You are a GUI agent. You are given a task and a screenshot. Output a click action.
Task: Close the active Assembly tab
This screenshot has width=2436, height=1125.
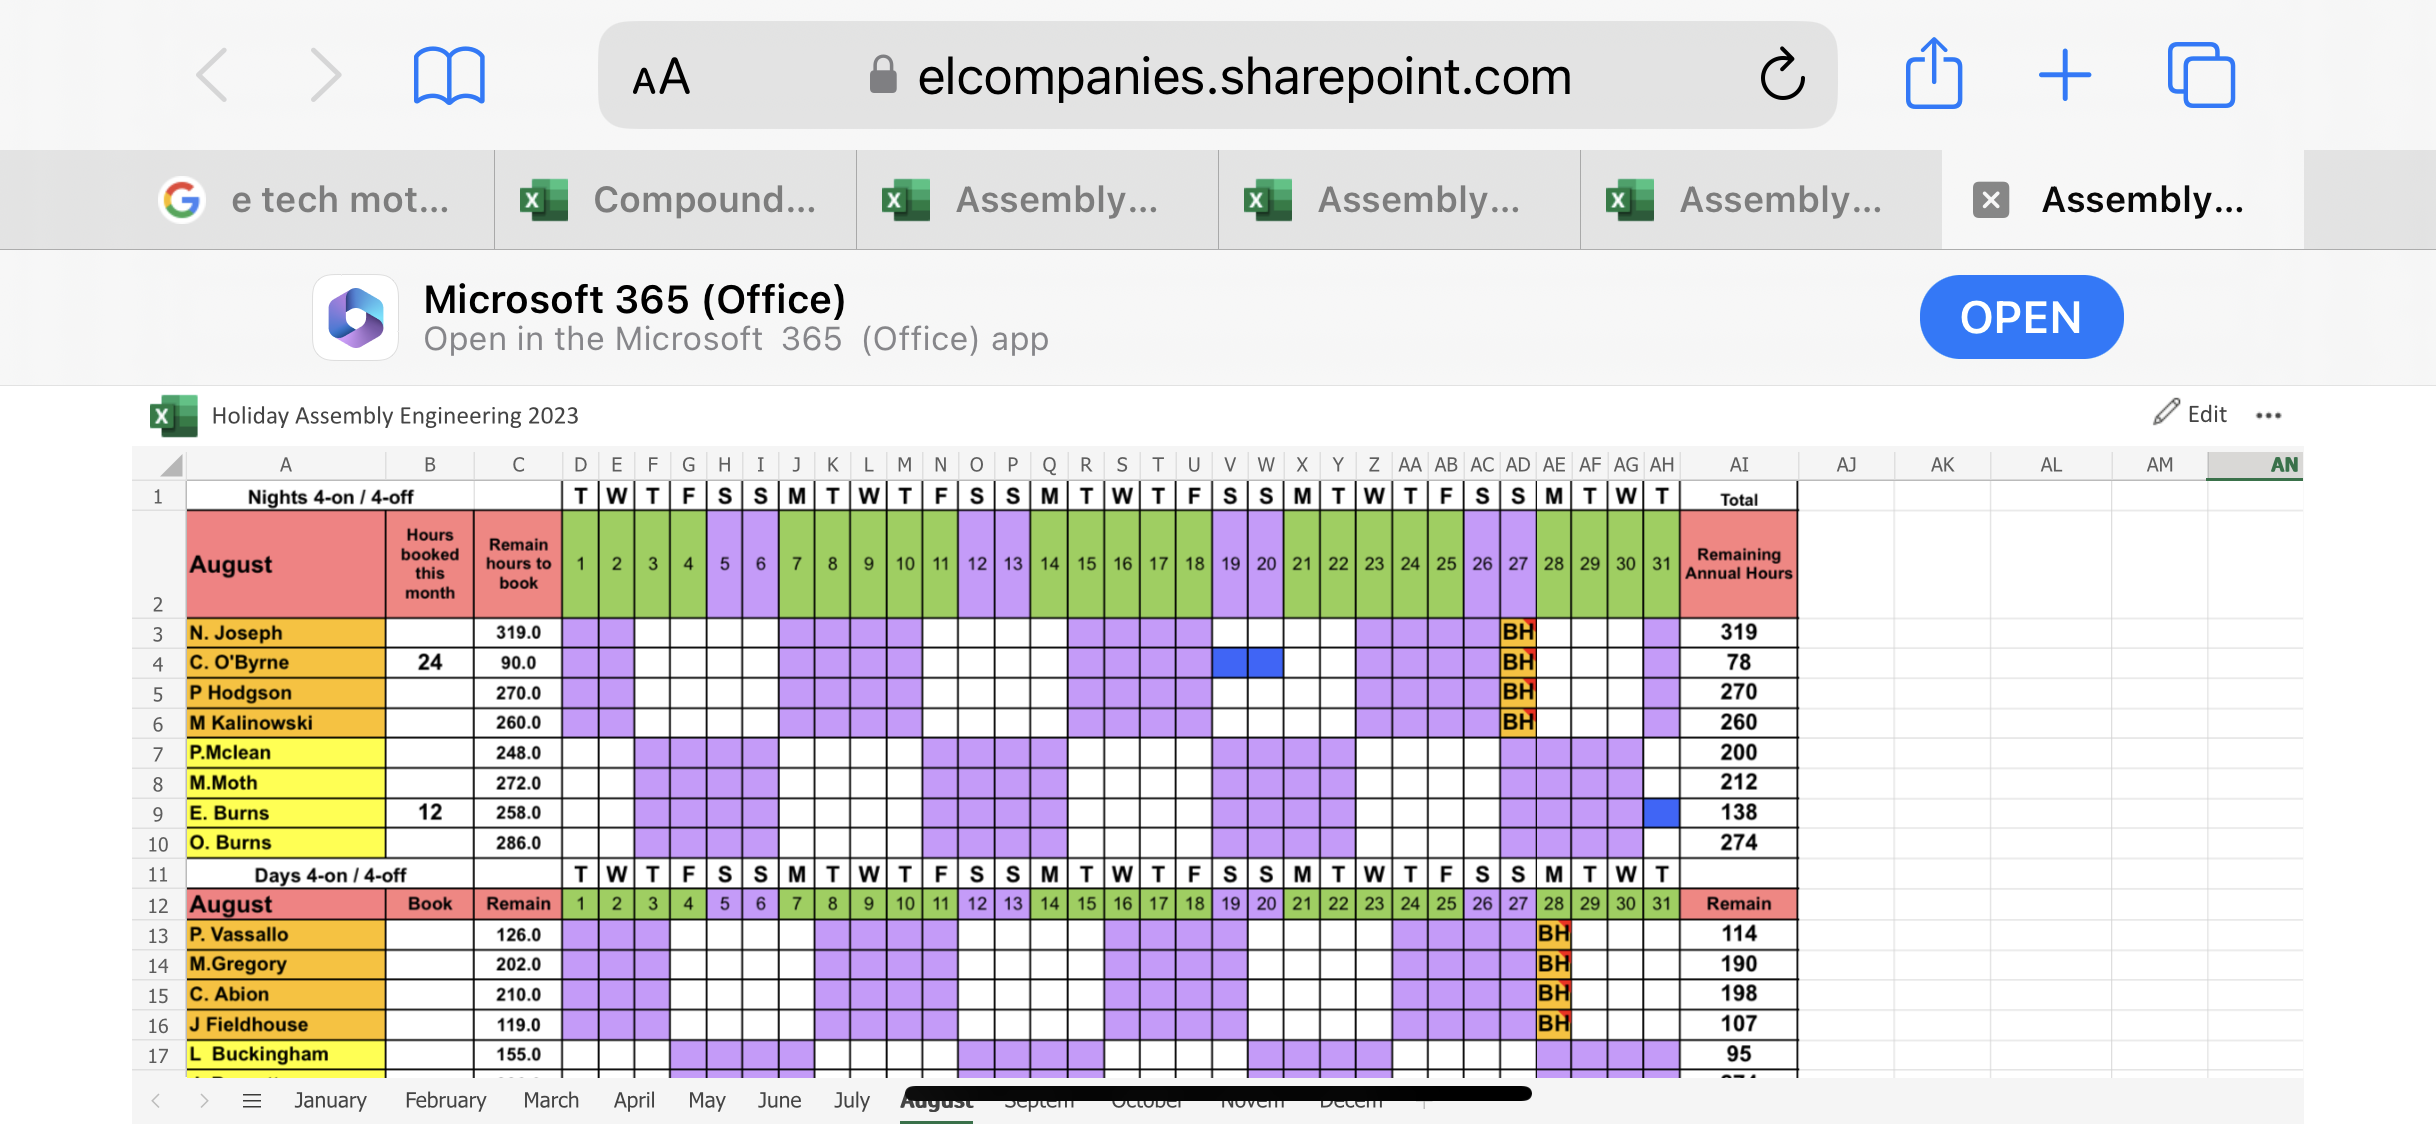[1990, 200]
